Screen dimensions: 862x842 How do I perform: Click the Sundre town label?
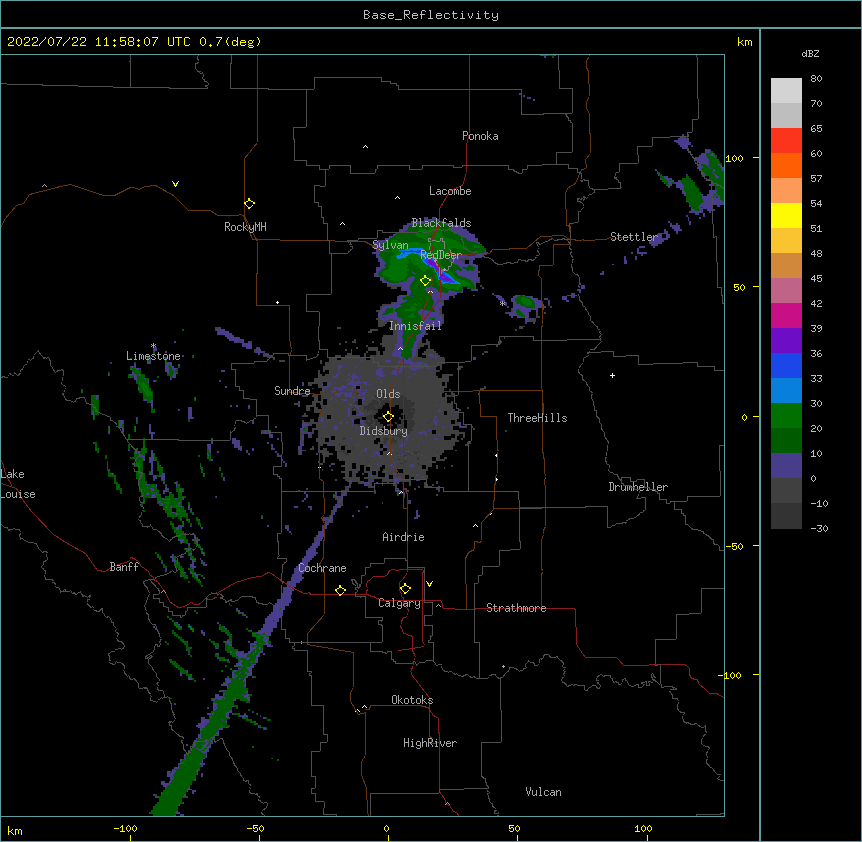tap(292, 391)
